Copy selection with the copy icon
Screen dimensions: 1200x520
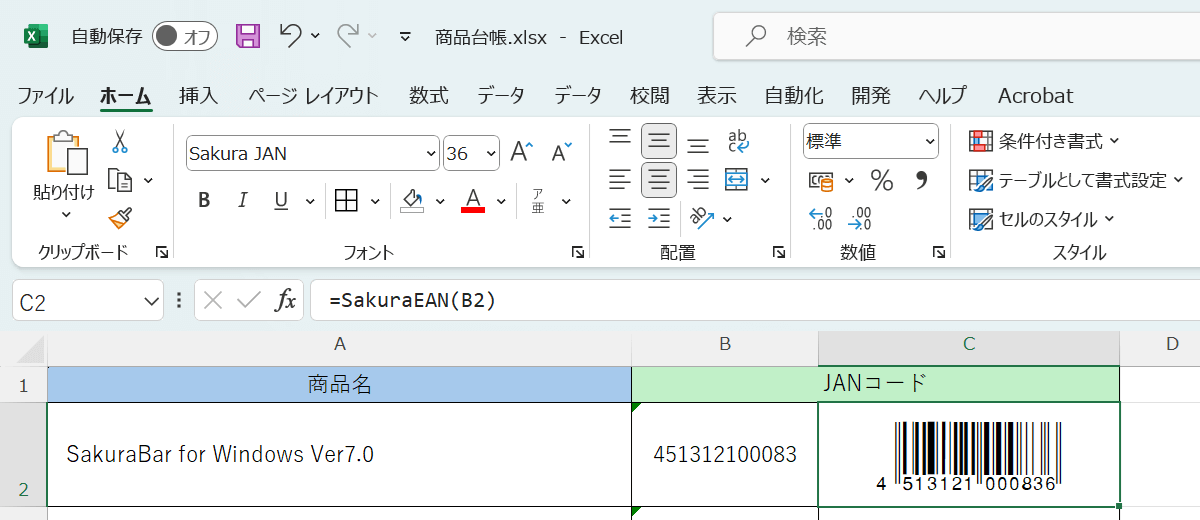coord(120,181)
